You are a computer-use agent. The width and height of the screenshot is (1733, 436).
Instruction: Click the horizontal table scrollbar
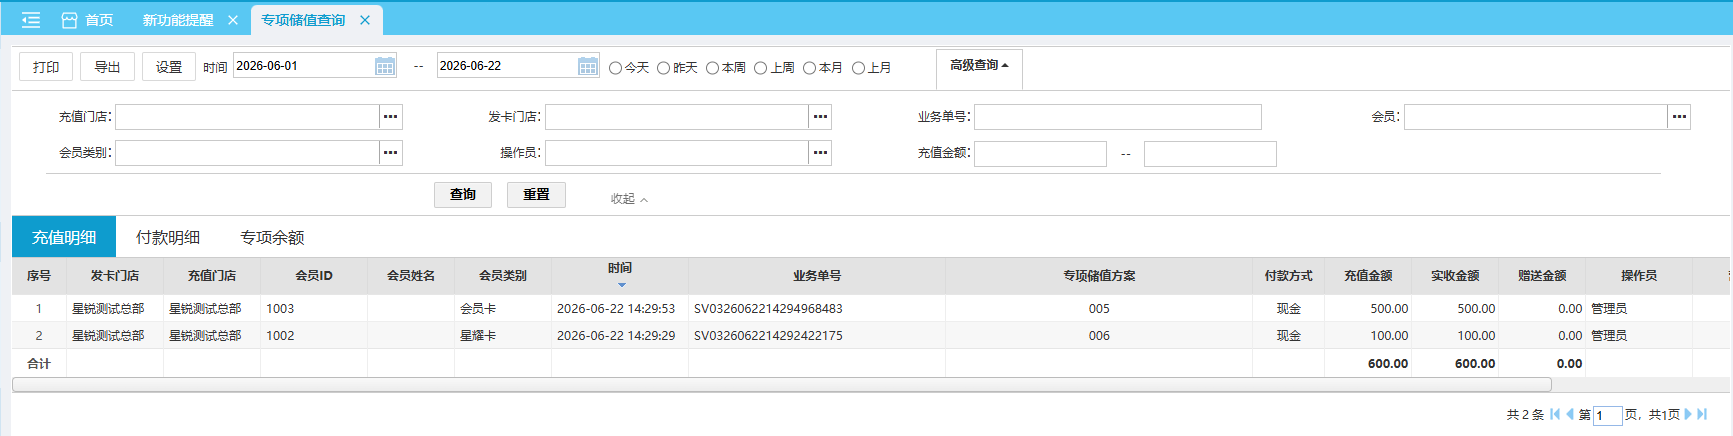[x=782, y=385]
